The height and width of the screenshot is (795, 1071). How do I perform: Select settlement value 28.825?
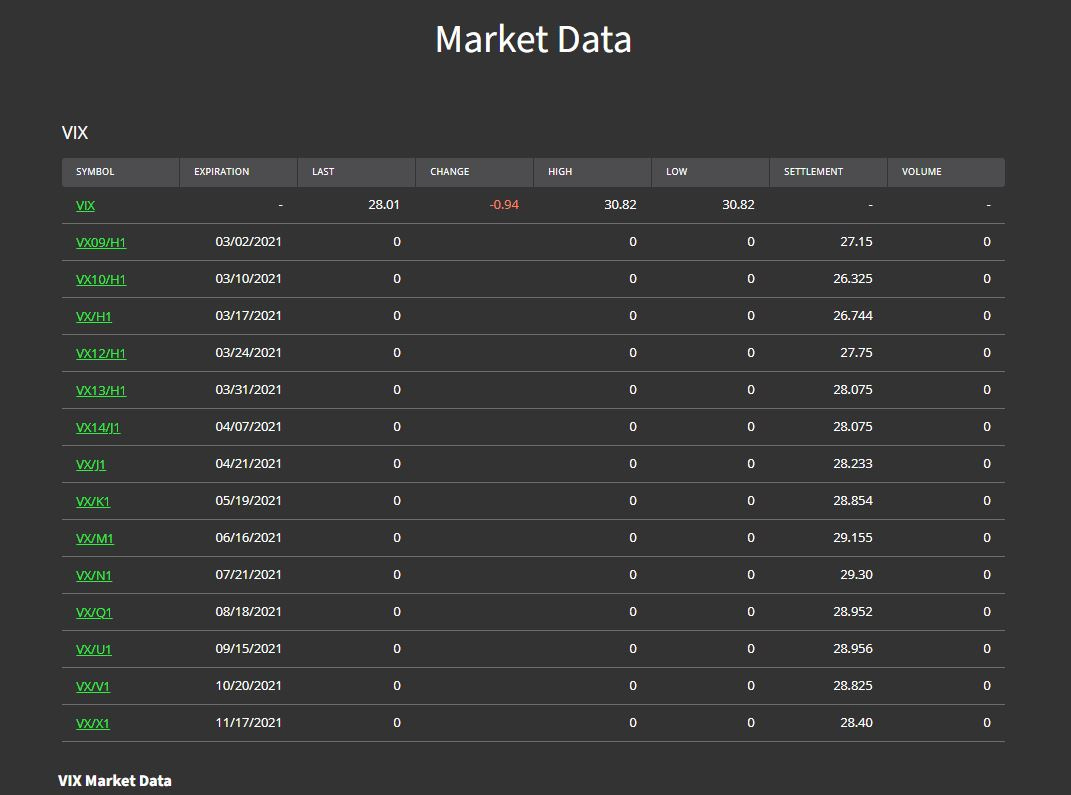tap(853, 685)
